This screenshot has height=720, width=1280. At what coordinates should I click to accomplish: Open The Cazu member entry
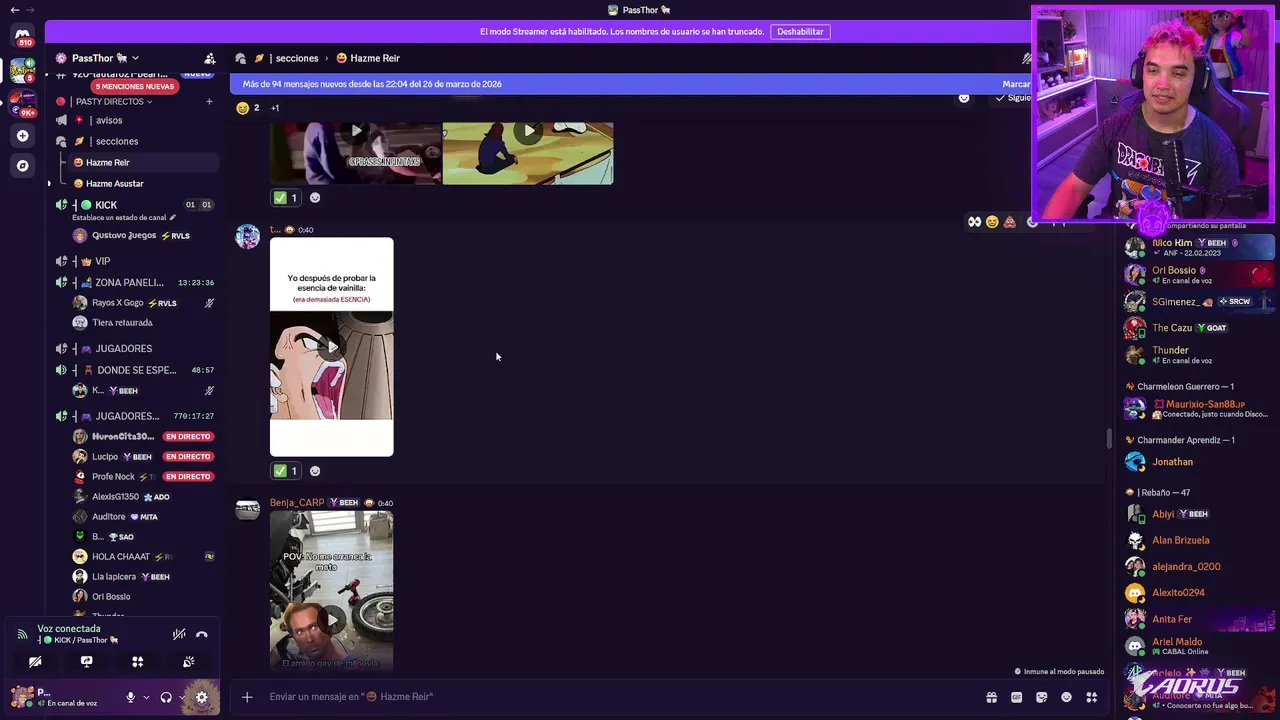[x=1172, y=328]
